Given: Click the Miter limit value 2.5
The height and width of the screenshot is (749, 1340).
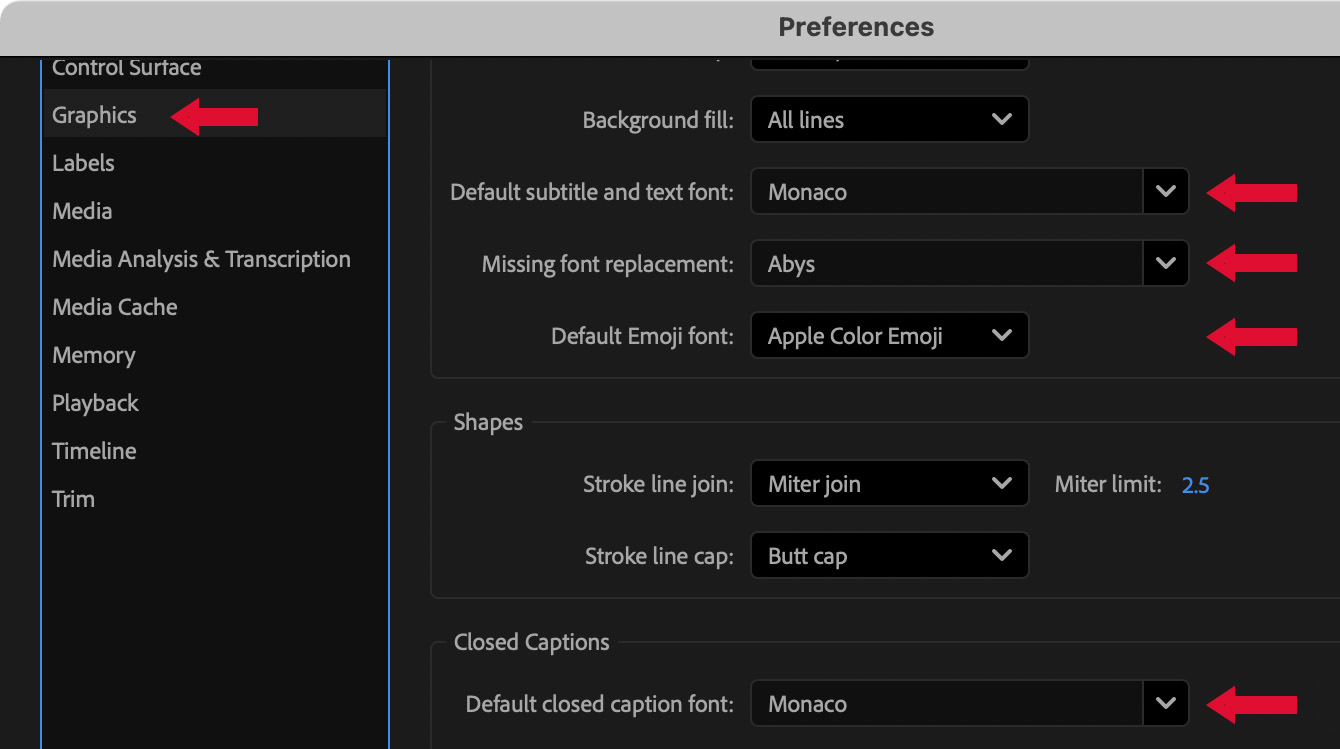Looking at the screenshot, I should 1195,485.
